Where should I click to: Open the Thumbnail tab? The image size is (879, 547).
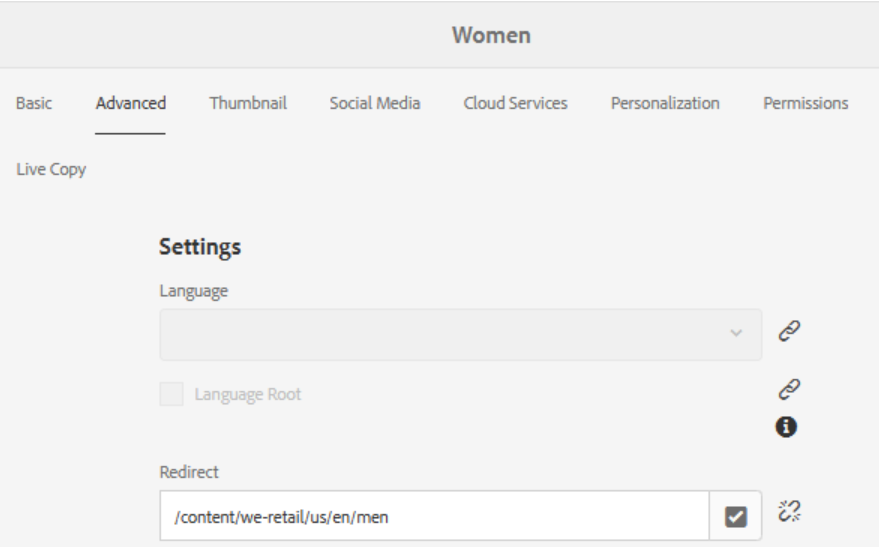pos(248,103)
